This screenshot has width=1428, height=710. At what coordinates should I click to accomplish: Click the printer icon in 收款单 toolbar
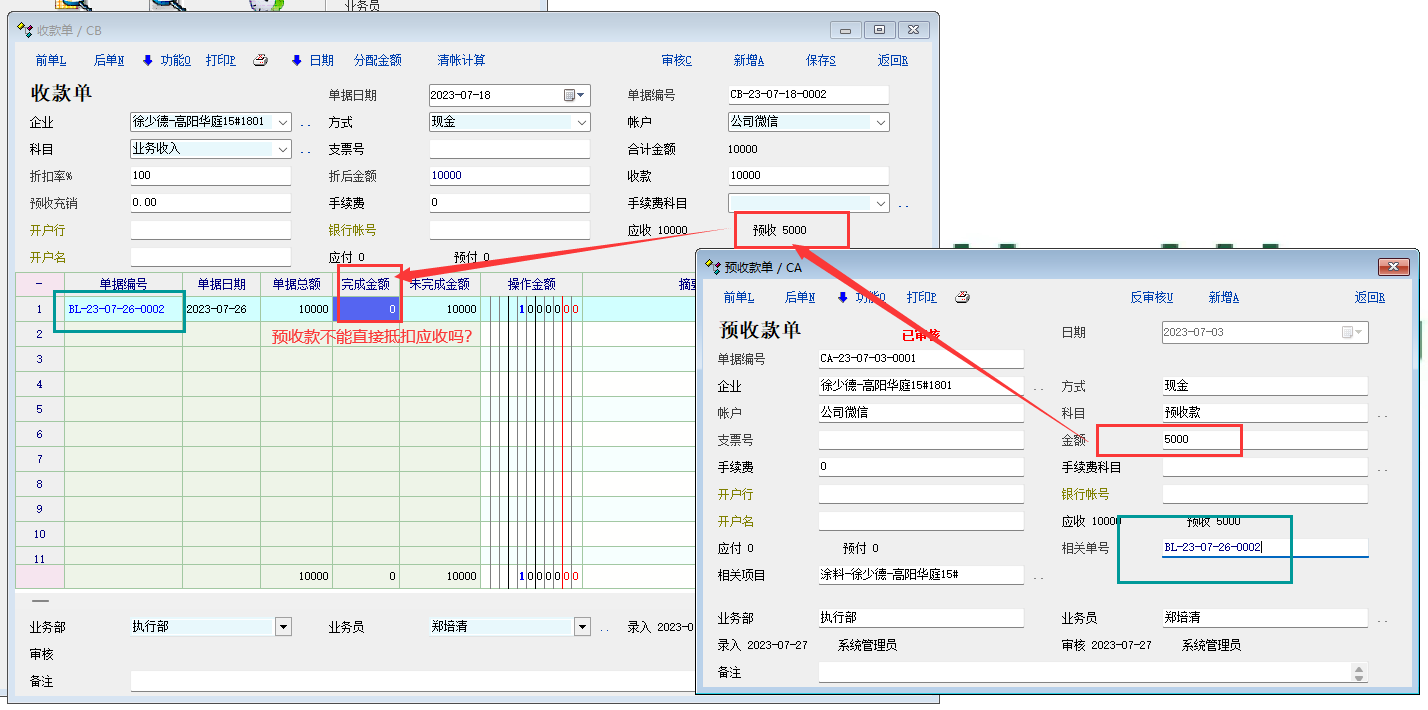pos(260,60)
